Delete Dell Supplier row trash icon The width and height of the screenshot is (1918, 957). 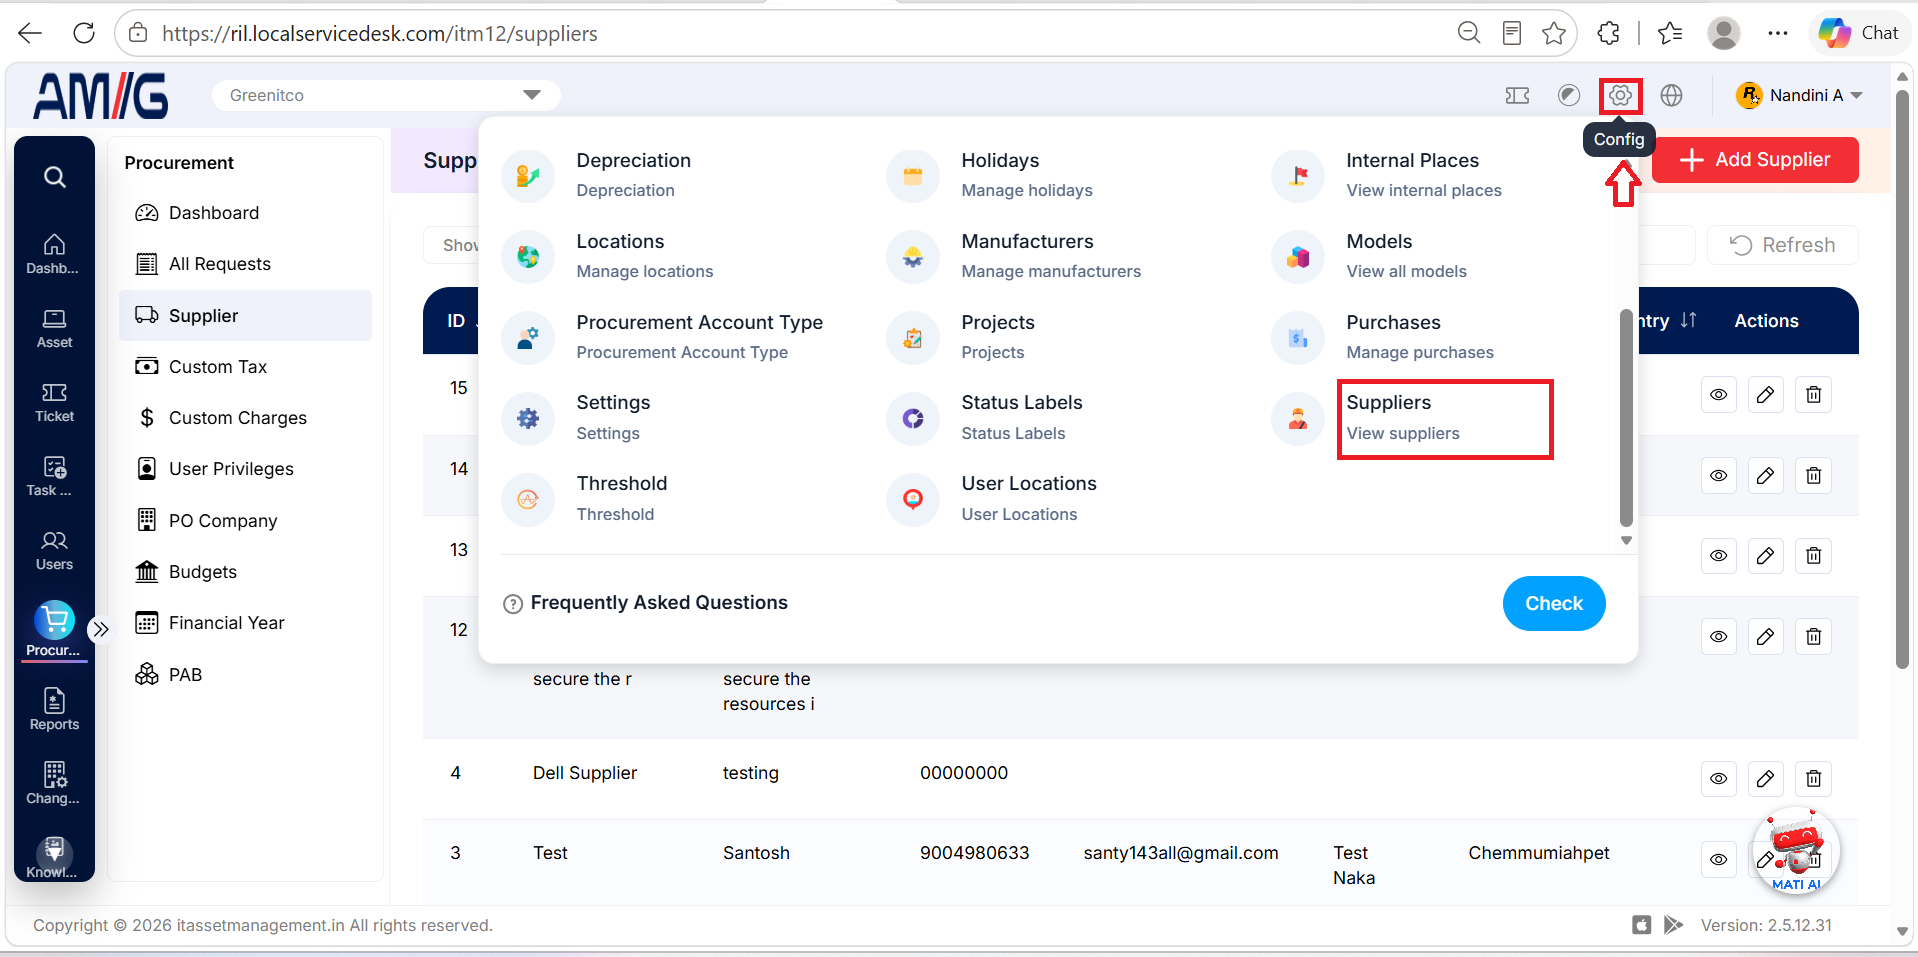click(x=1814, y=779)
